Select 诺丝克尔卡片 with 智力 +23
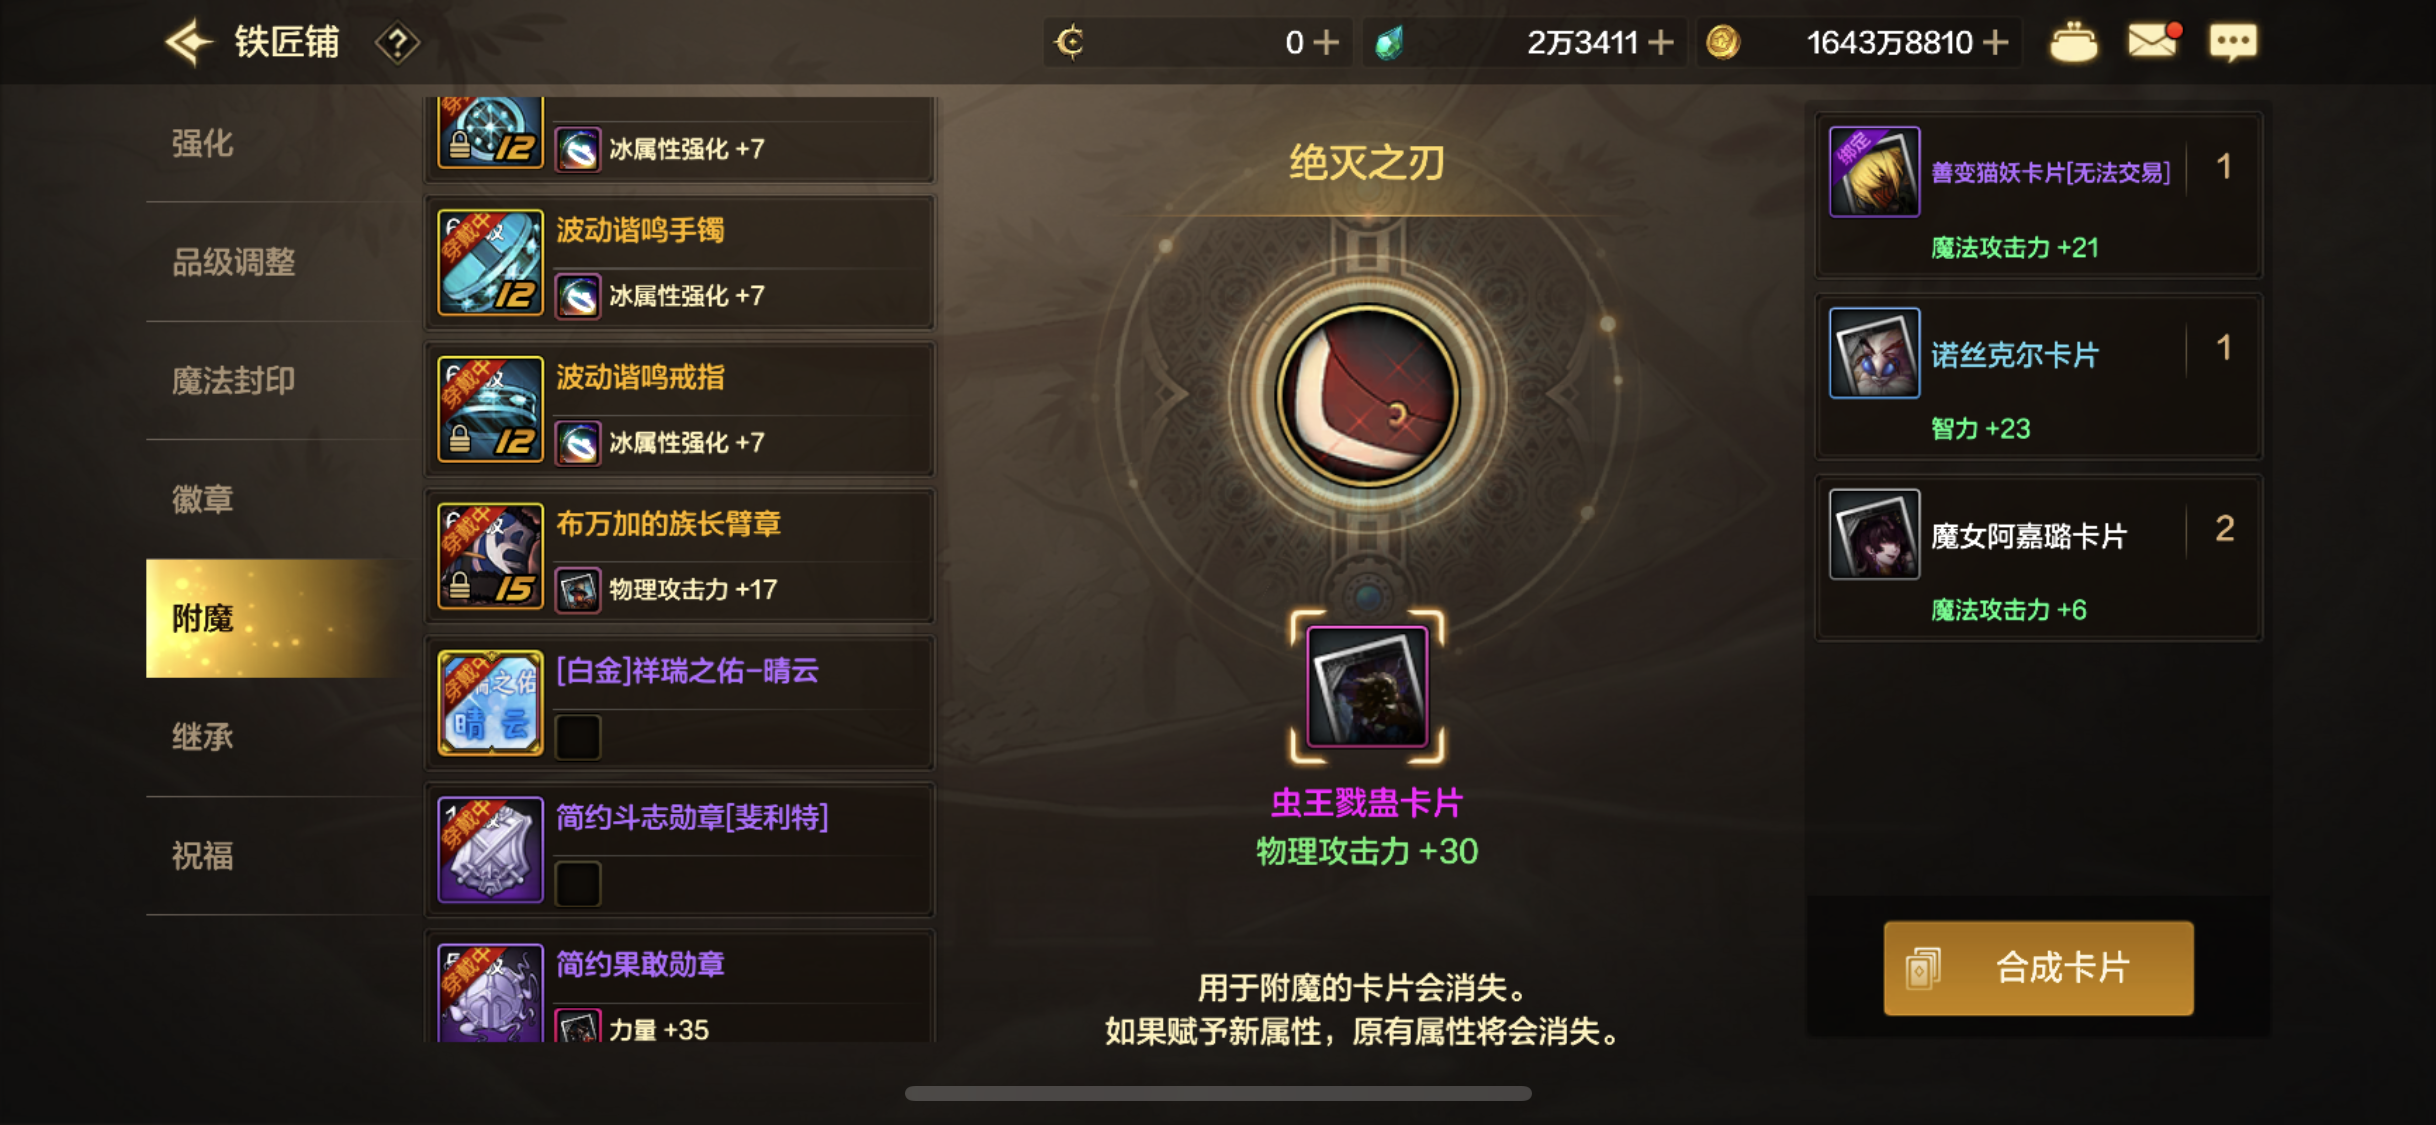Image resolution: width=2436 pixels, height=1125 pixels. pos(2038,377)
